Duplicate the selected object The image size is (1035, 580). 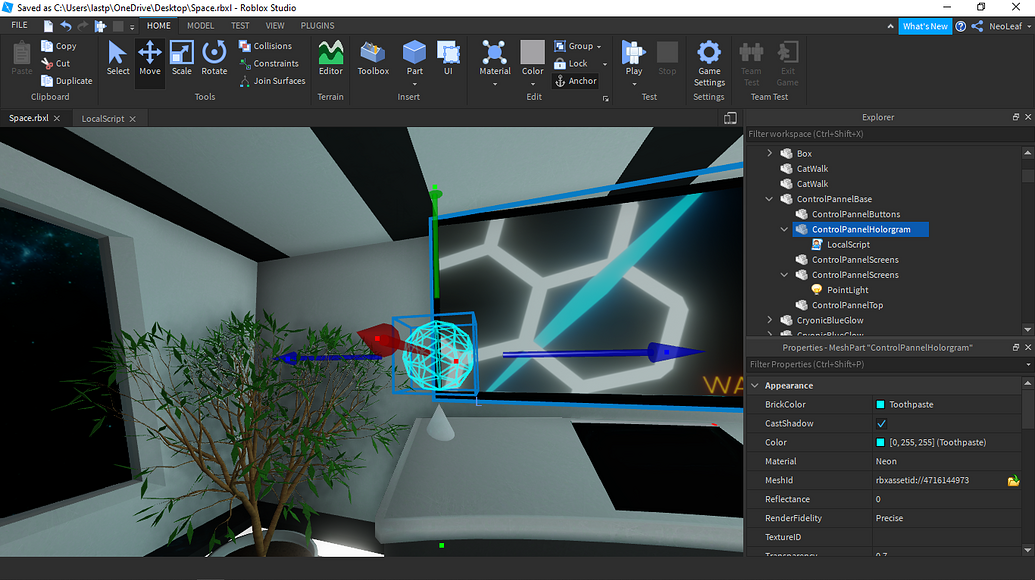click(66, 81)
